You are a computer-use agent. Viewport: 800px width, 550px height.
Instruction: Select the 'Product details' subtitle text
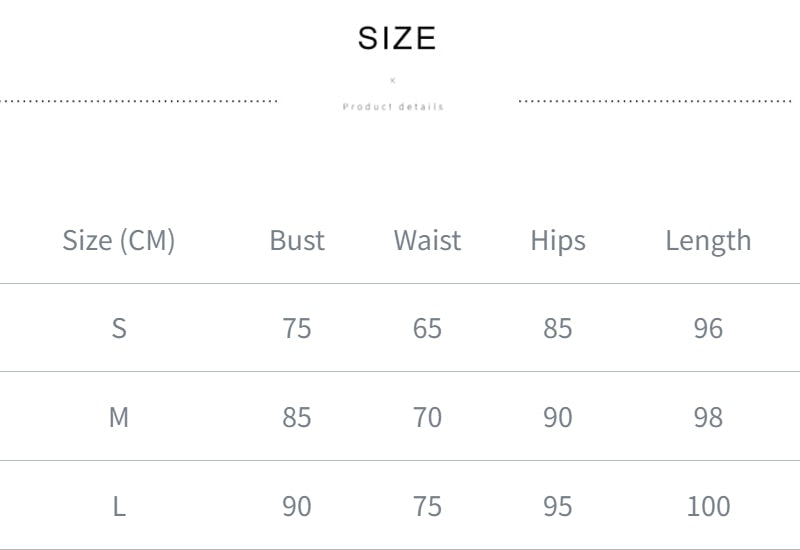click(x=393, y=107)
